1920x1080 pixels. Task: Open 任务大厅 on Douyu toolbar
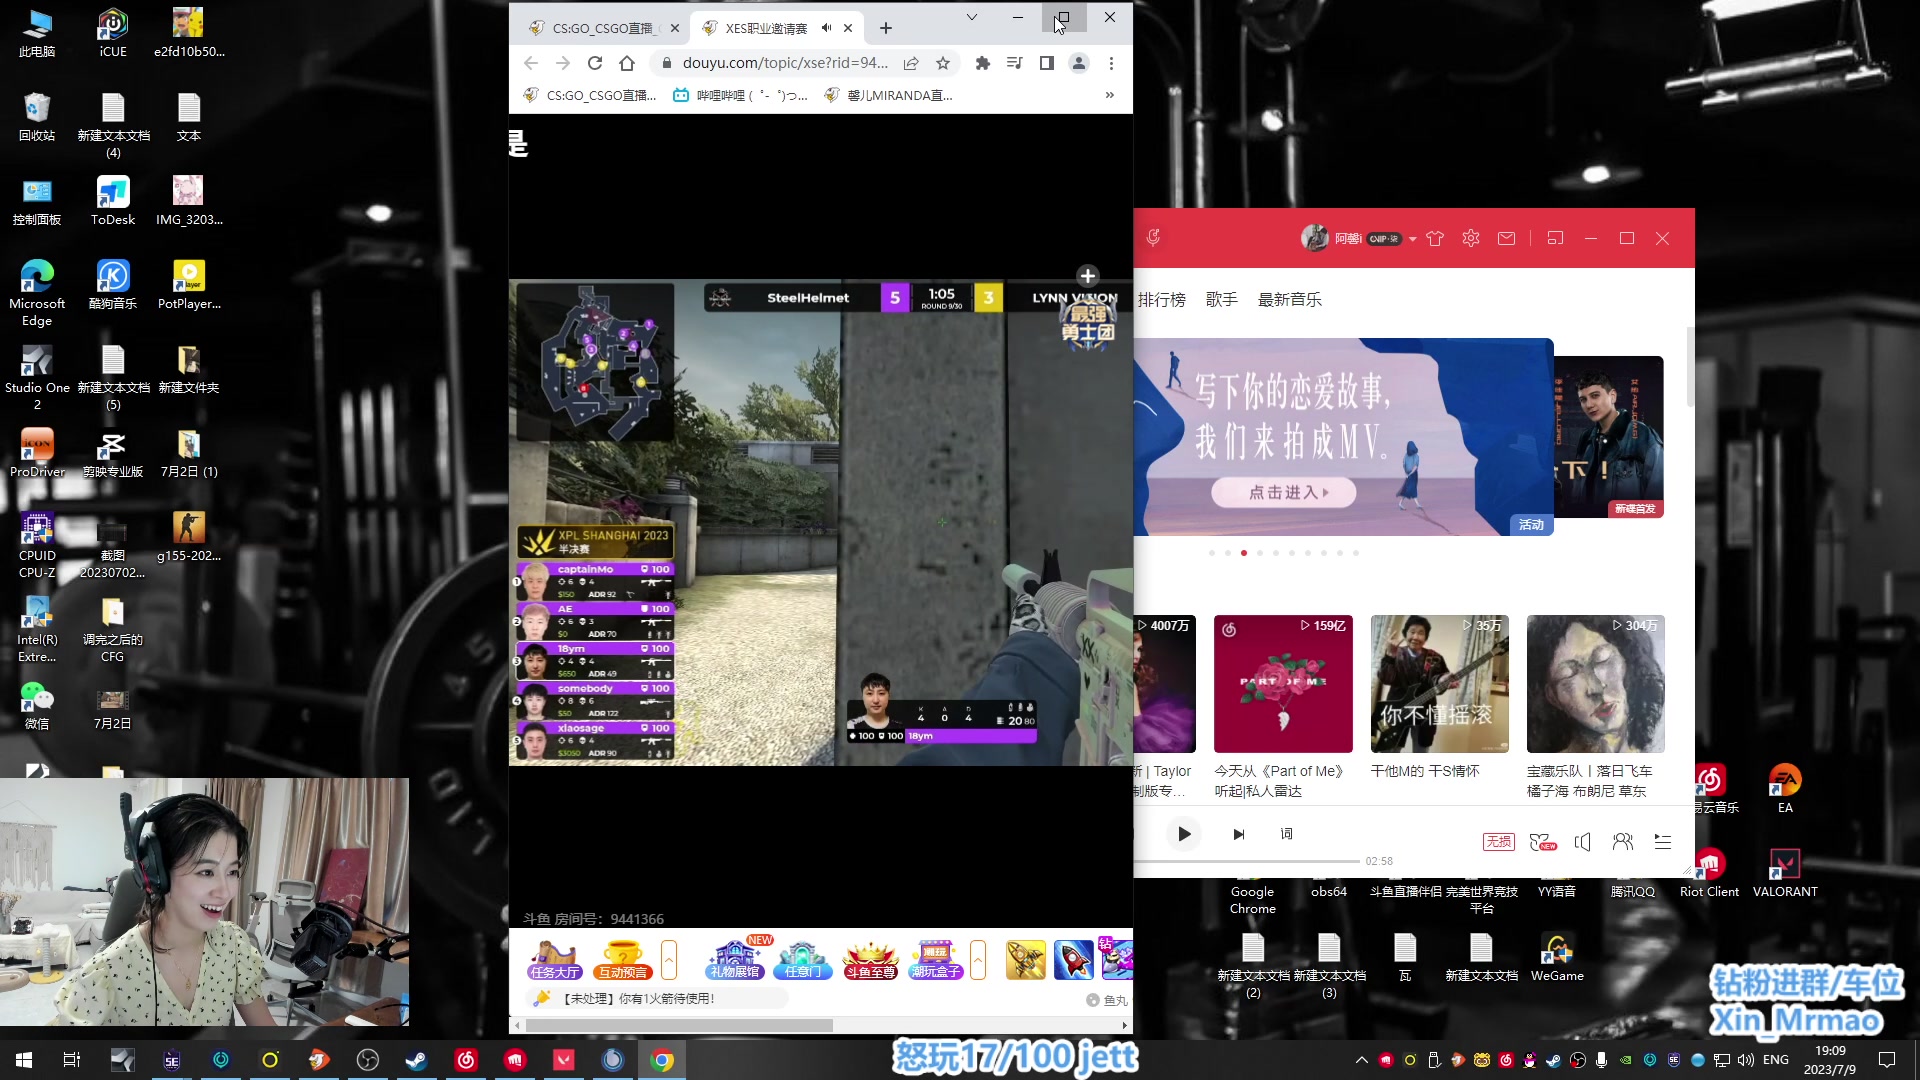555,959
